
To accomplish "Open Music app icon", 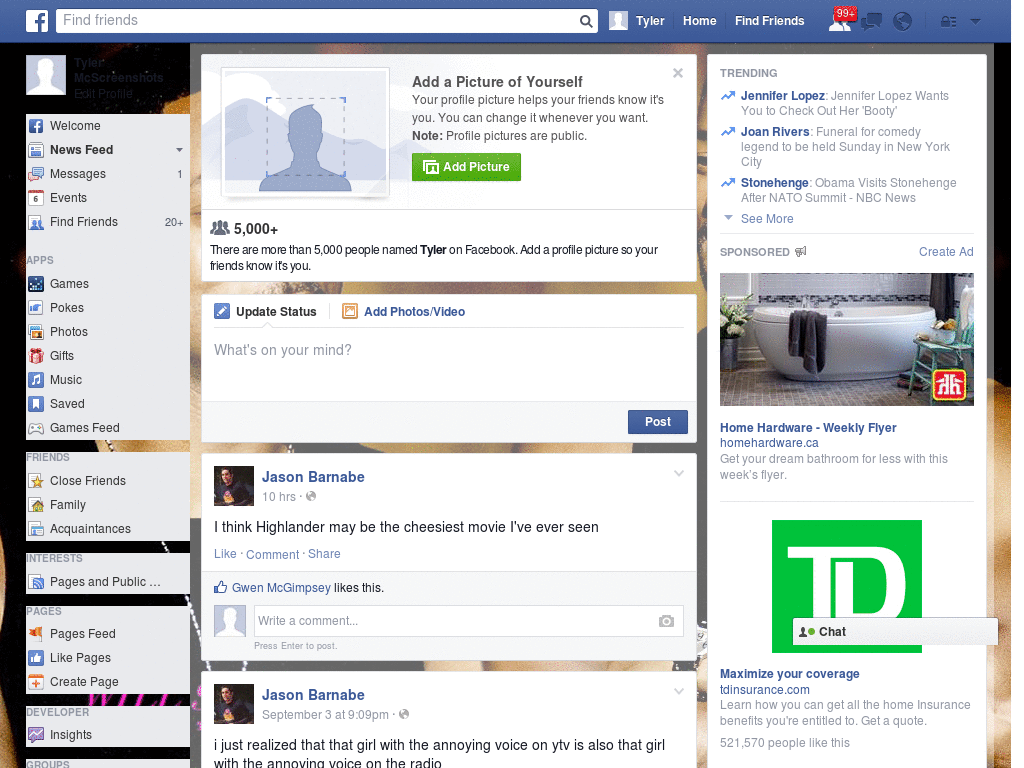I will coord(36,380).
